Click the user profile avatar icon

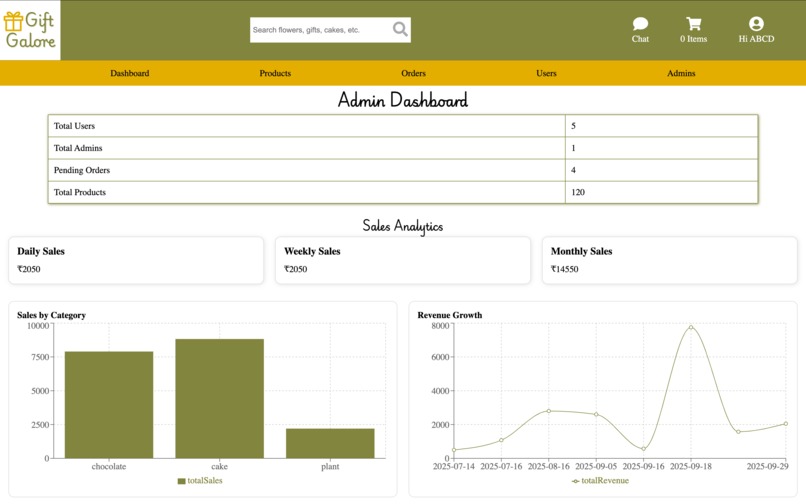[756, 24]
